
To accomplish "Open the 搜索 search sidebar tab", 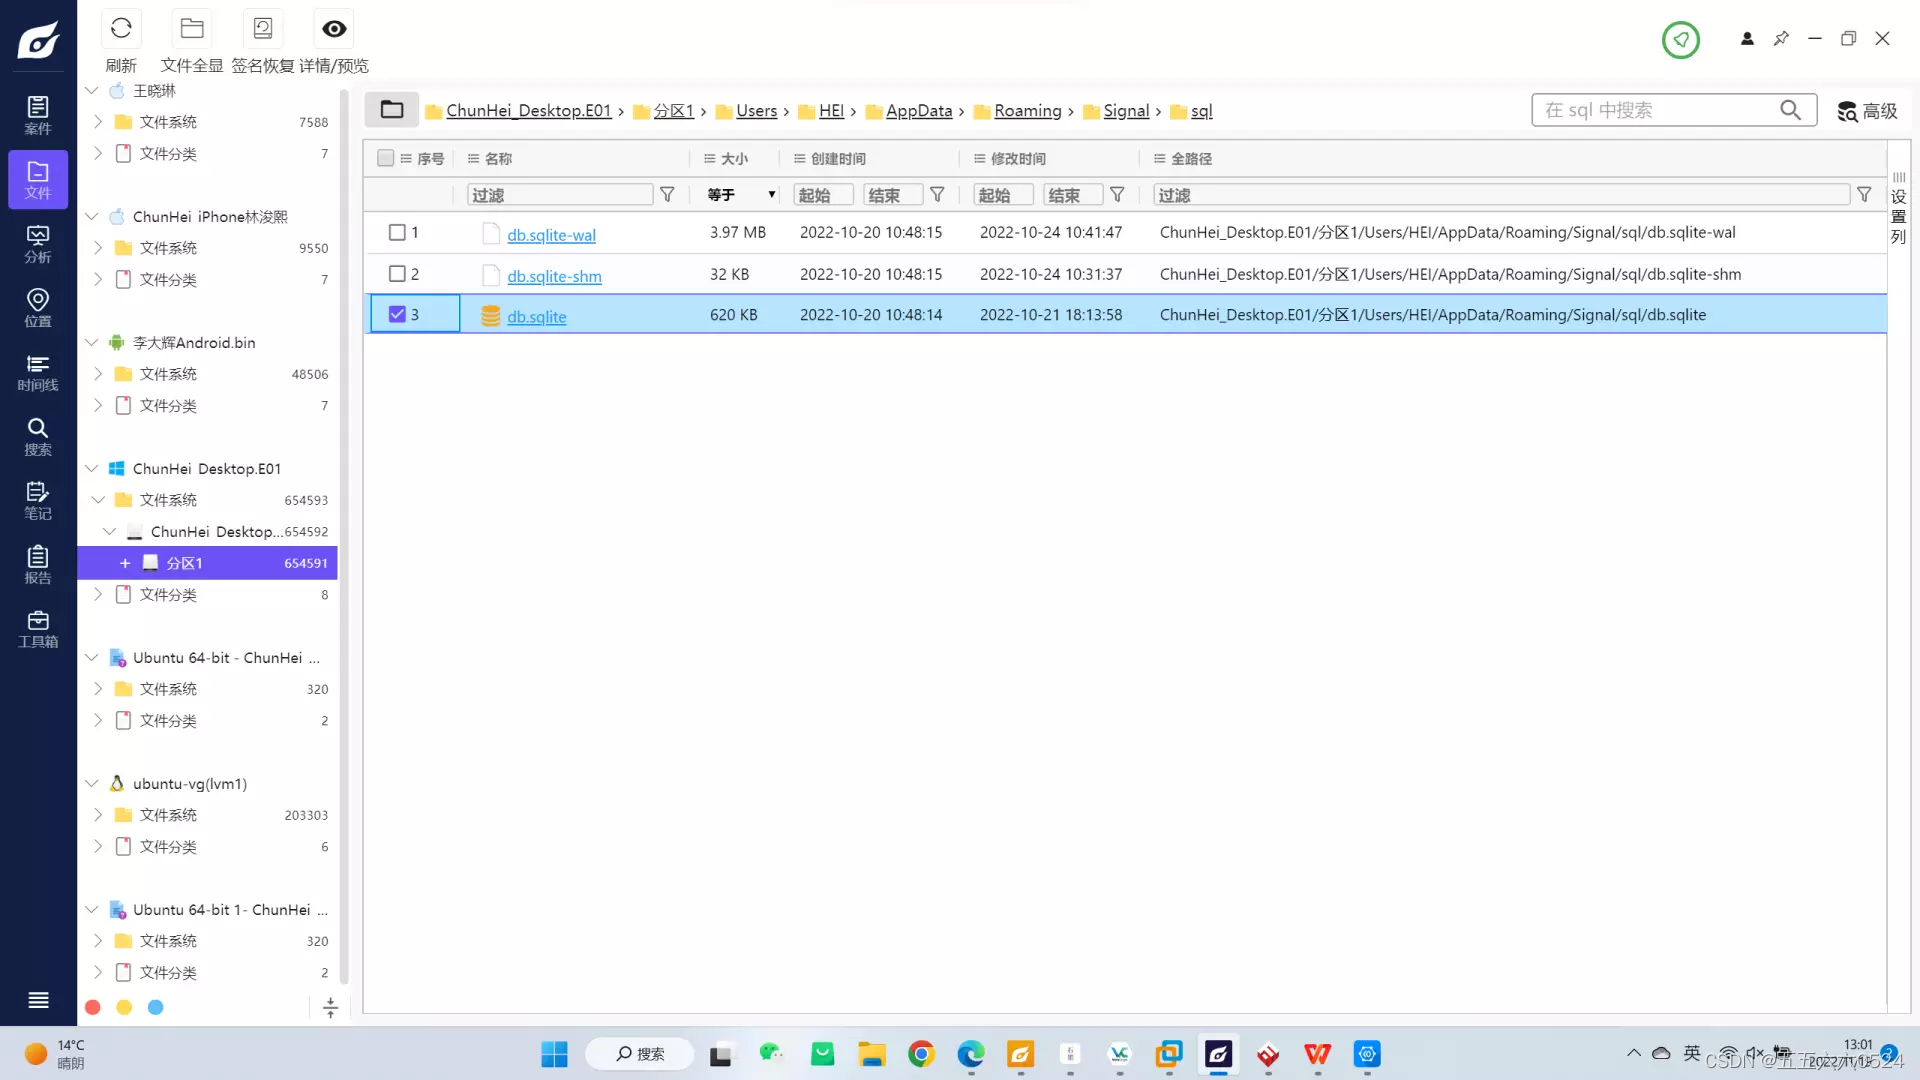I will 38,437.
